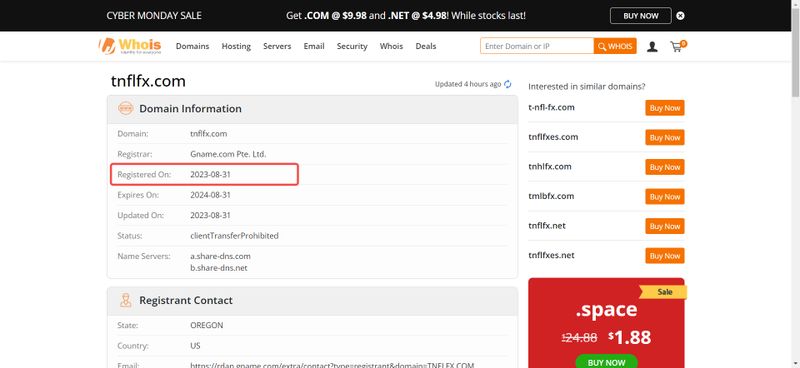
Task: Buy Now for tmlbfx.com
Action: tap(665, 197)
